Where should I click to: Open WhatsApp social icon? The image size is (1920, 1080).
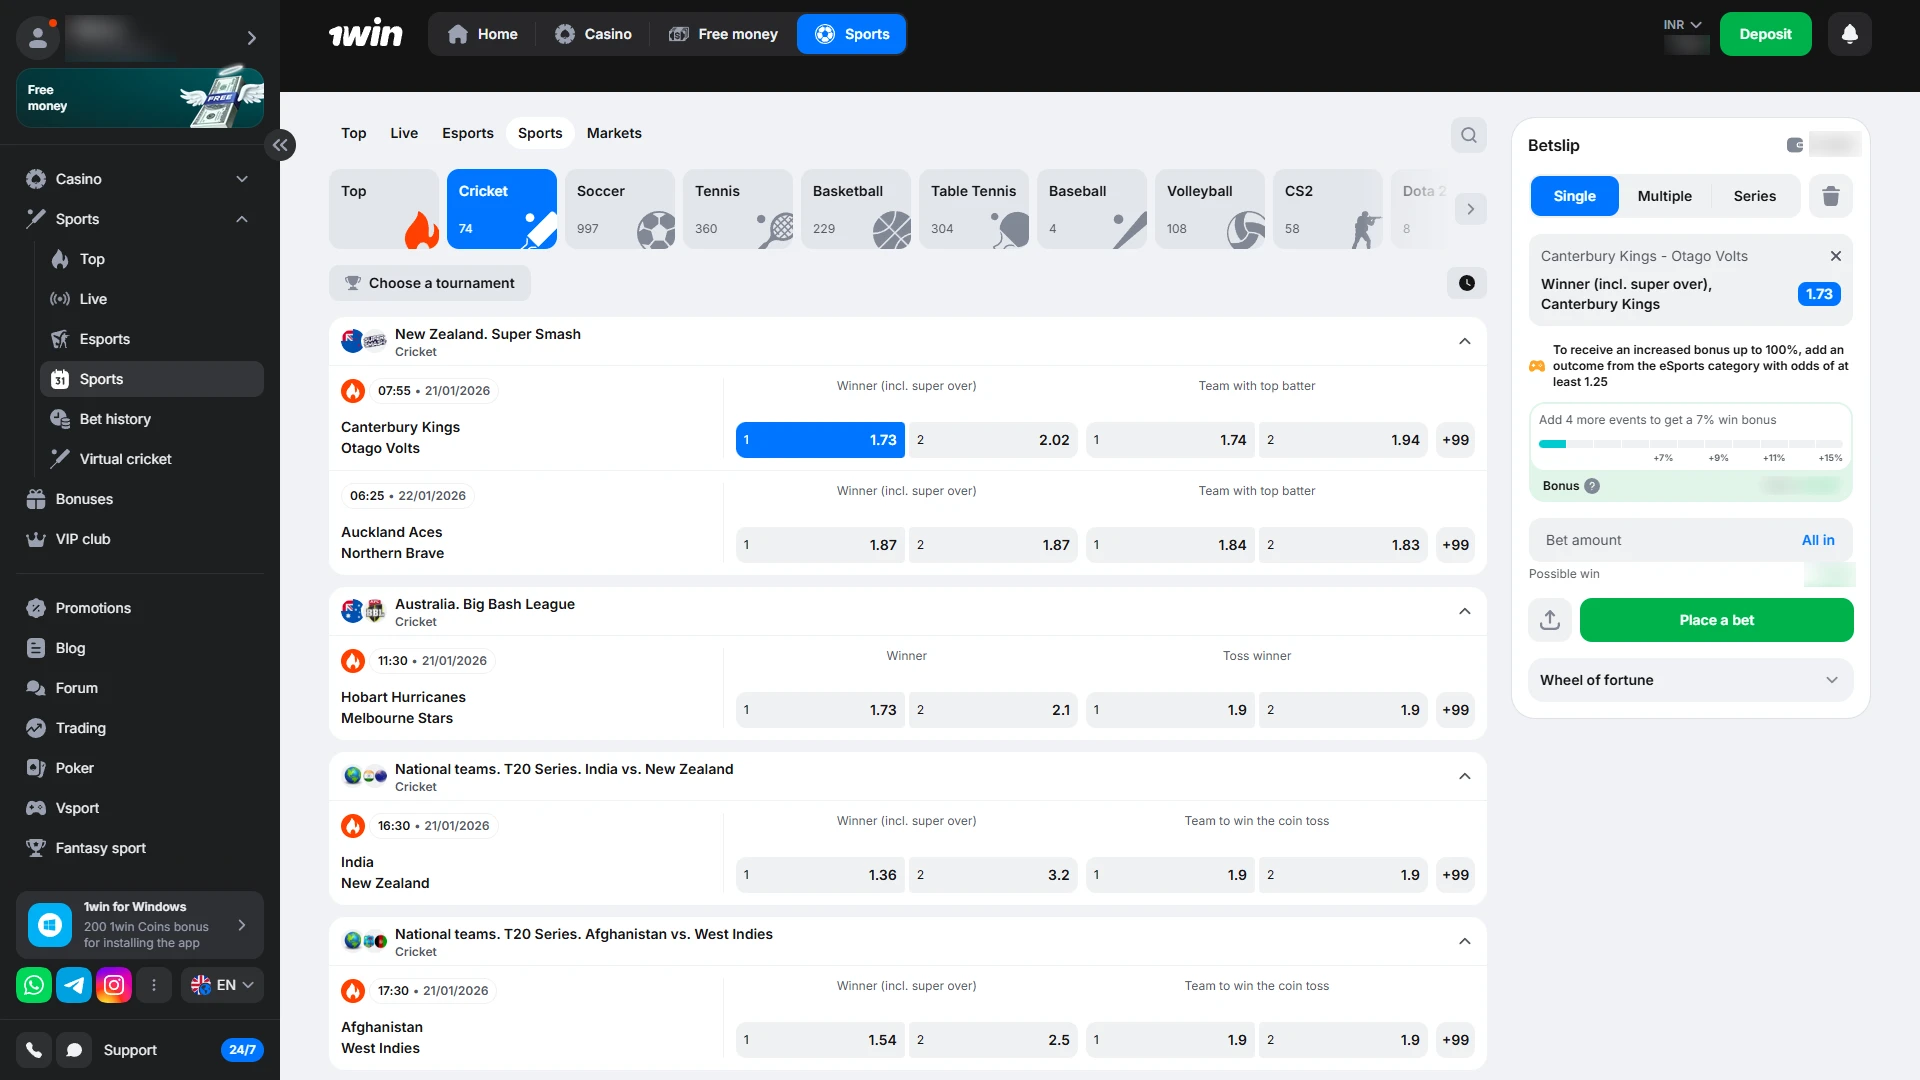point(34,985)
